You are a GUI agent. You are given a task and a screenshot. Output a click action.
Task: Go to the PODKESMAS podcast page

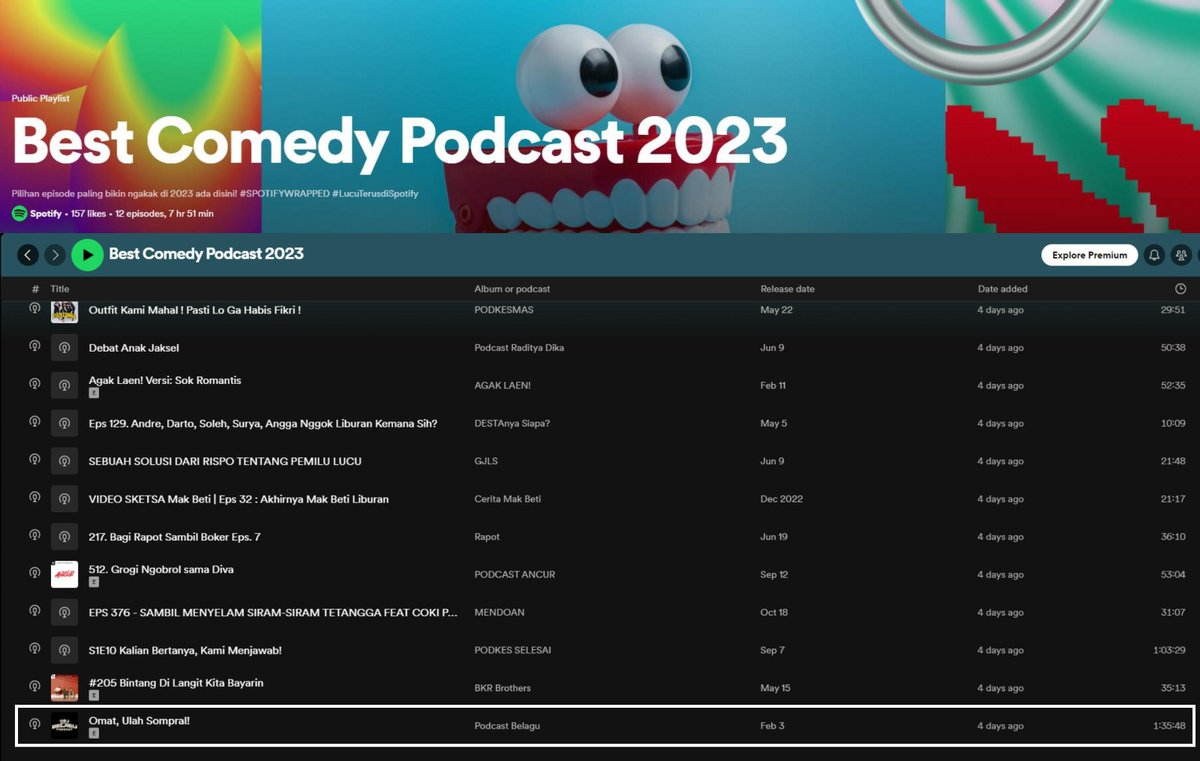point(504,310)
